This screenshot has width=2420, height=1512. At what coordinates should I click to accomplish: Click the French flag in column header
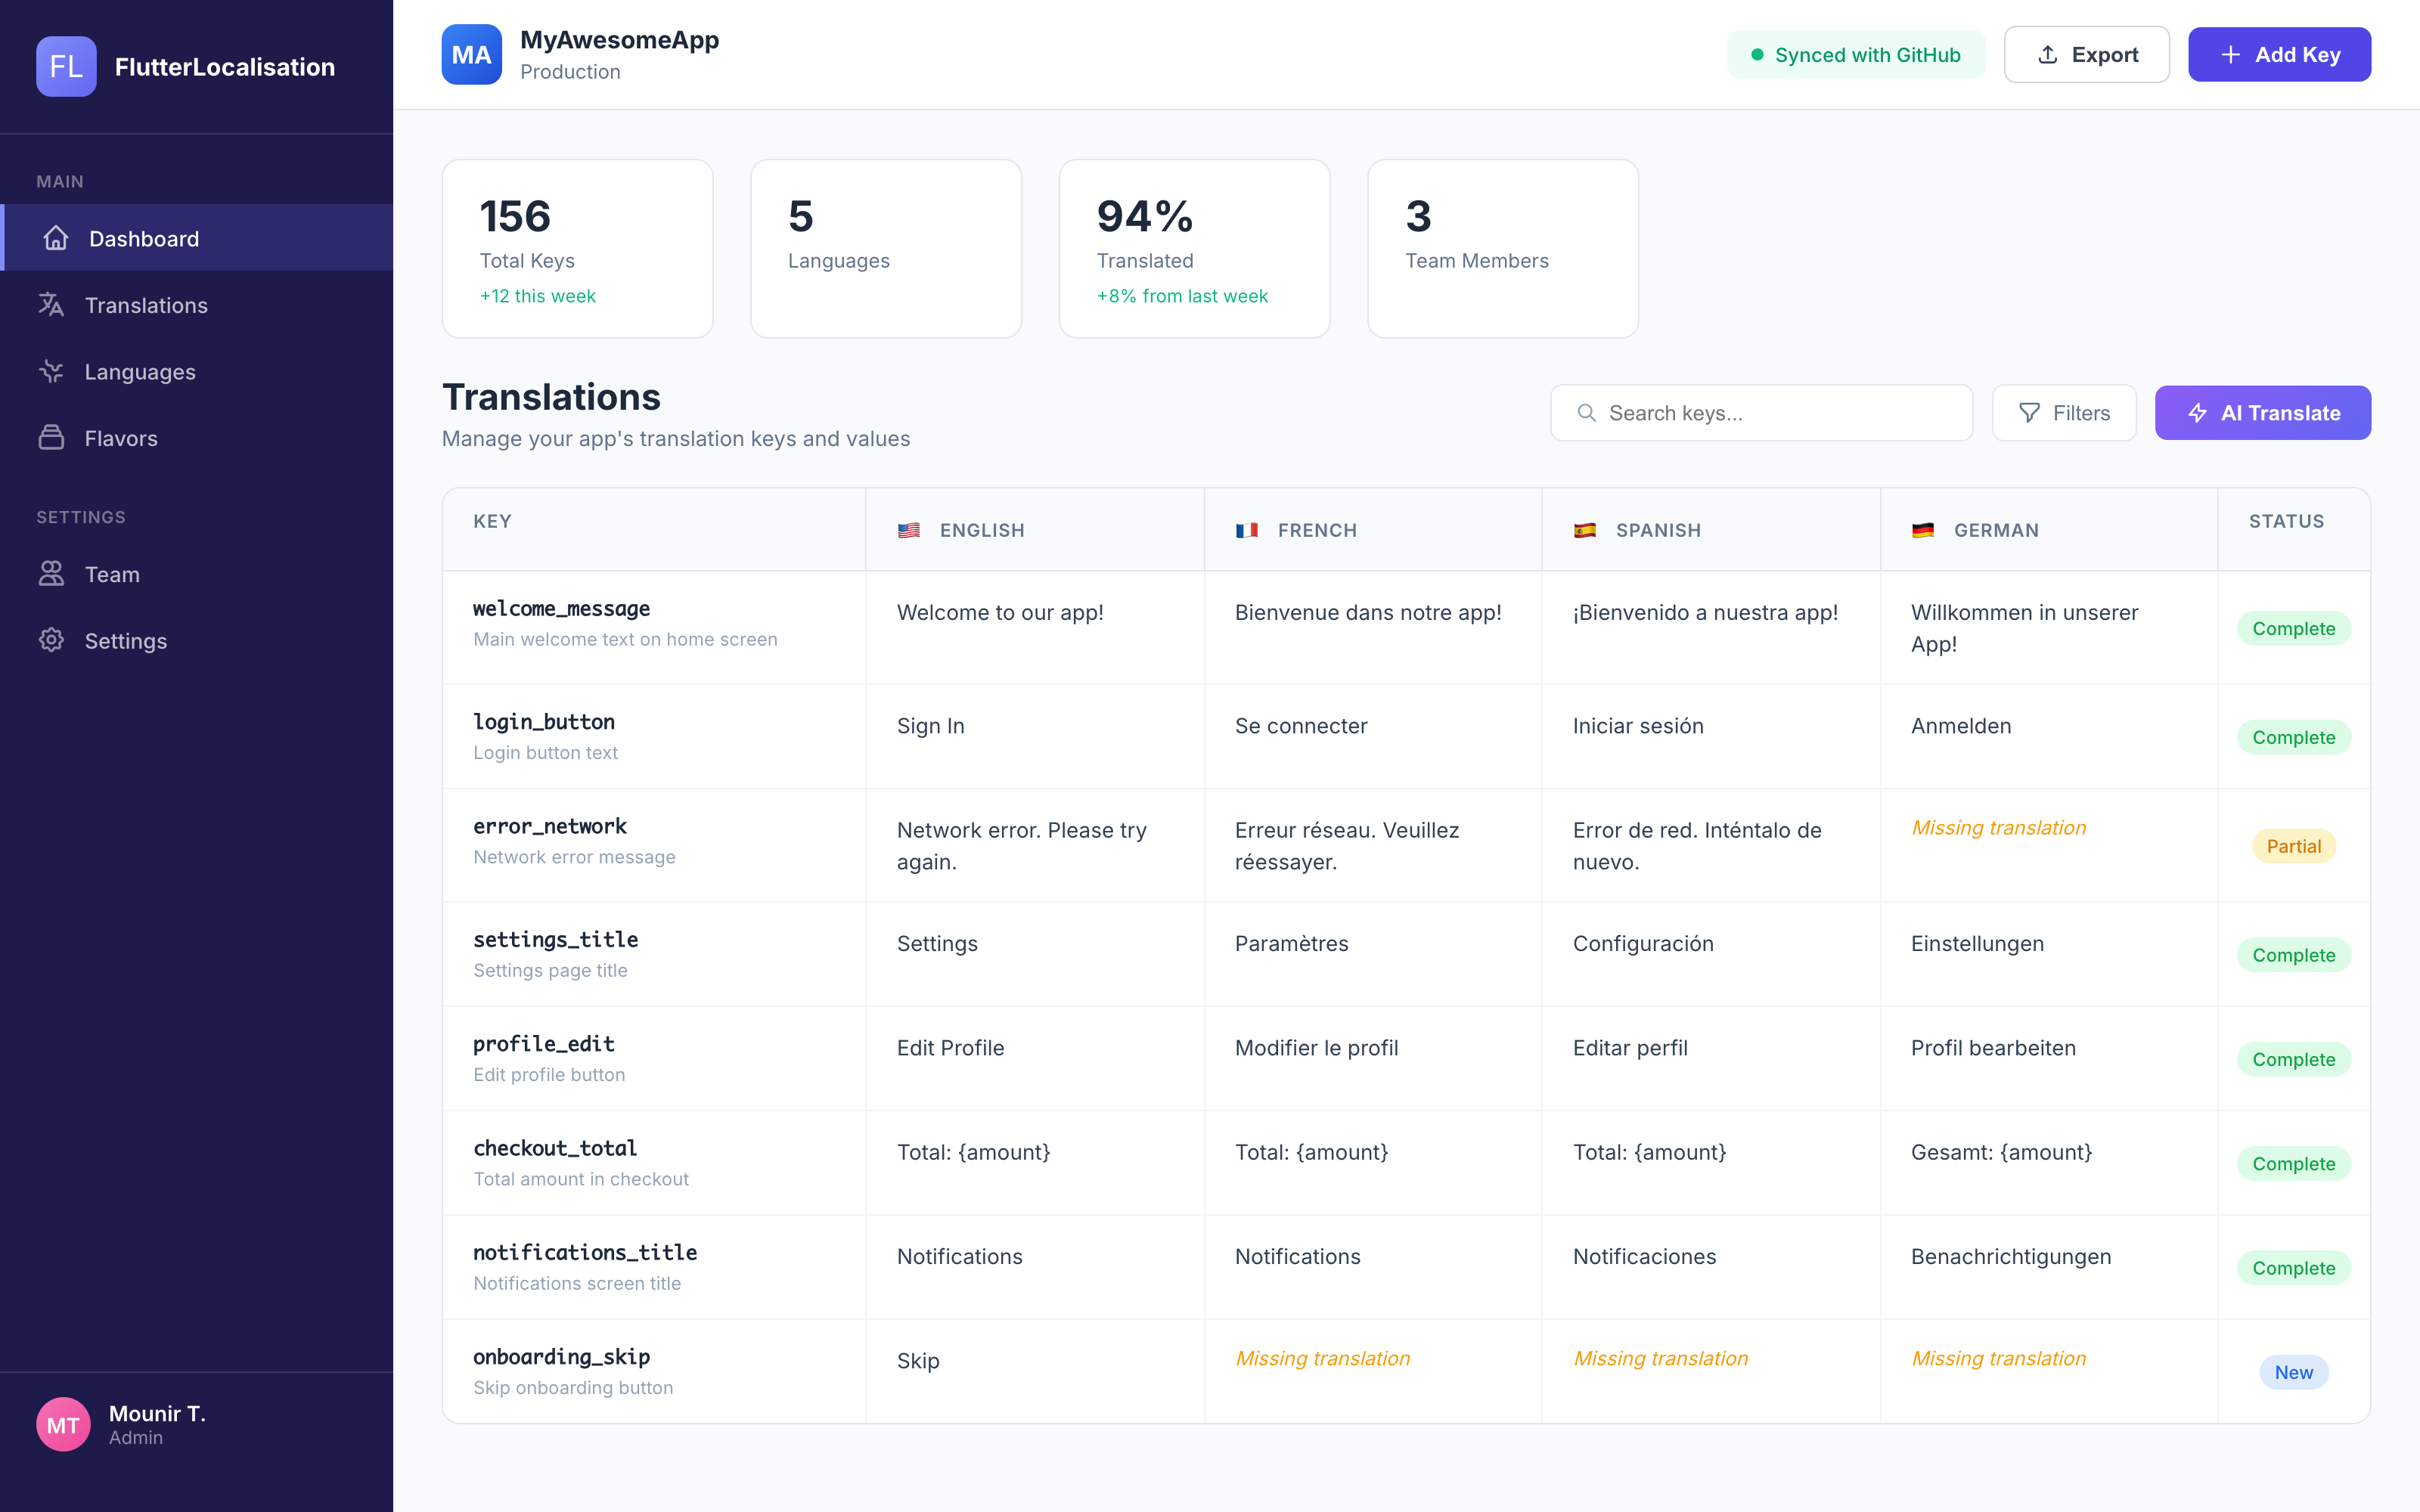tap(1247, 530)
